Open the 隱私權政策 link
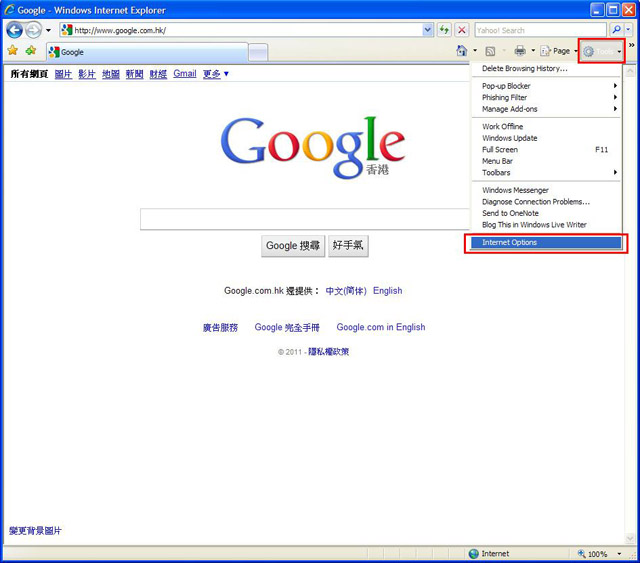Image resolution: width=640 pixels, height=563 pixels. click(329, 352)
